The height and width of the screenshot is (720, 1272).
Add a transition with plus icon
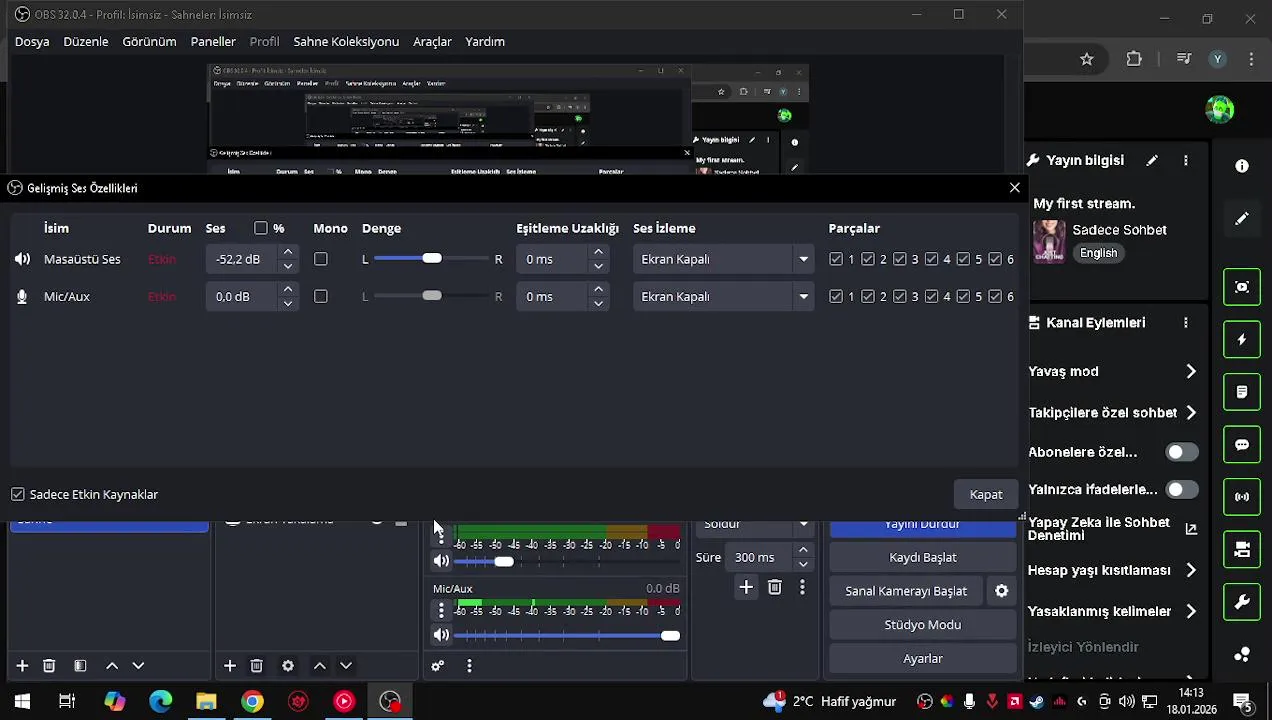tap(746, 588)
